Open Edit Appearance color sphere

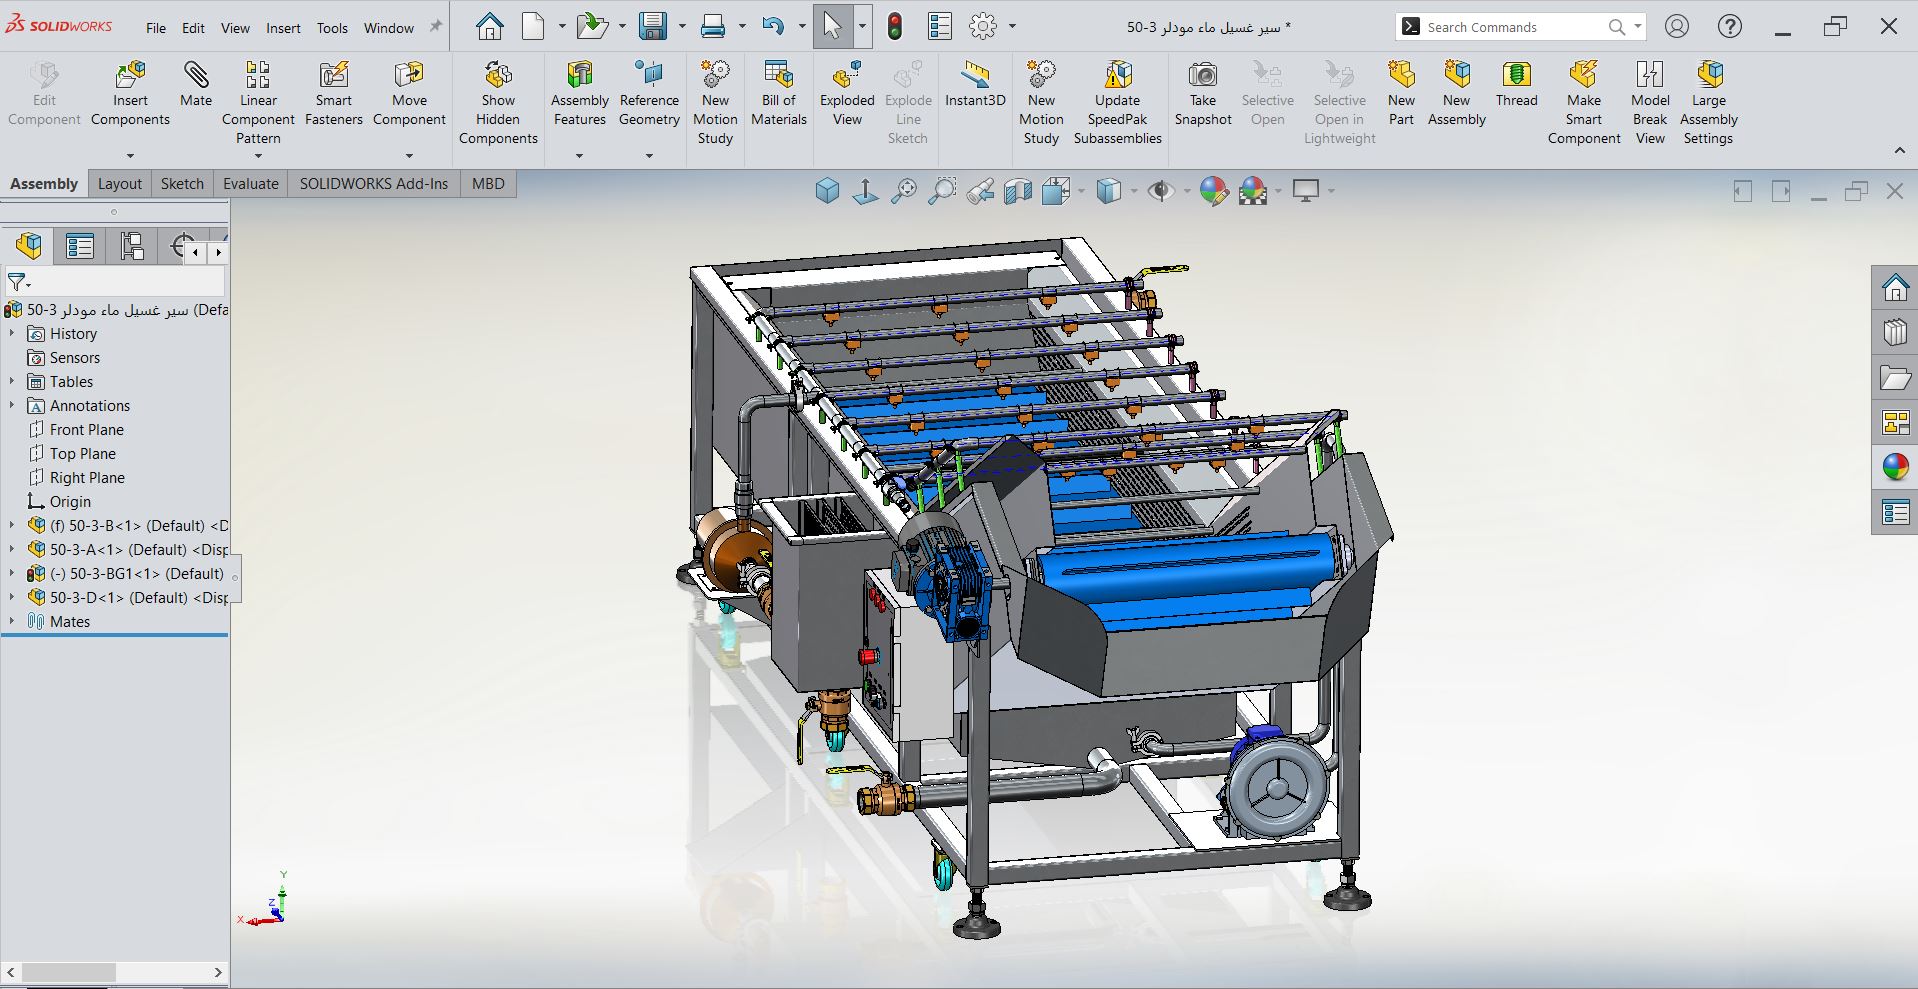coord(1214,190)
